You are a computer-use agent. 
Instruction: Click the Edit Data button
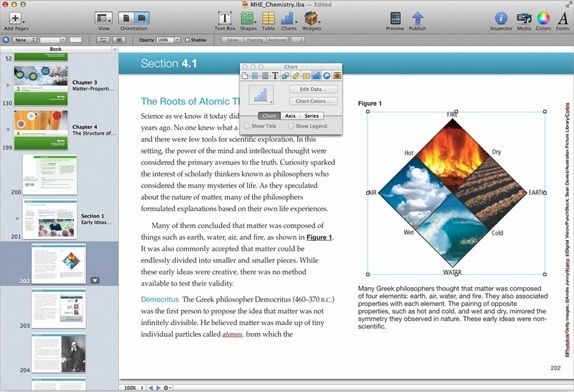(313, 89)
